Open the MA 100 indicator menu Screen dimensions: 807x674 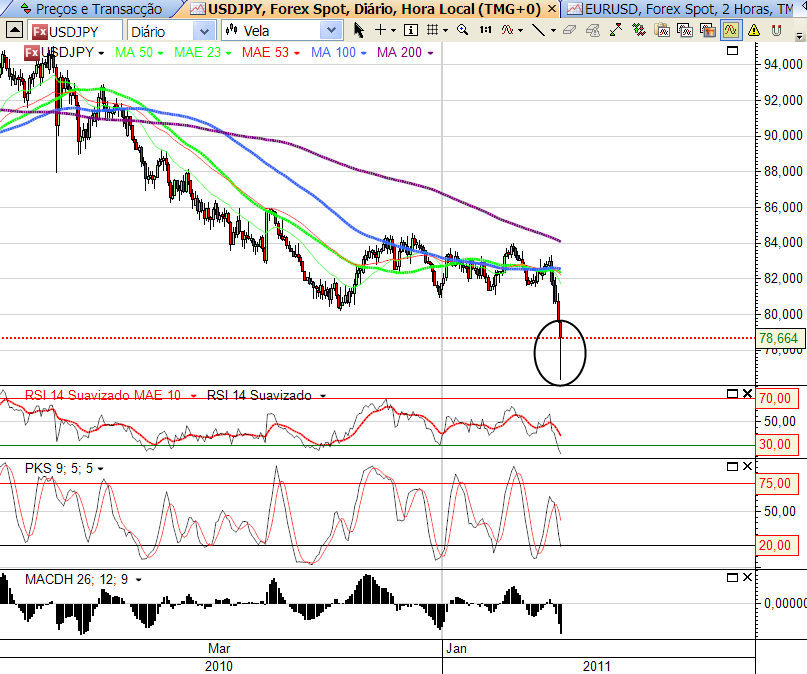click(x=363, y=53)
